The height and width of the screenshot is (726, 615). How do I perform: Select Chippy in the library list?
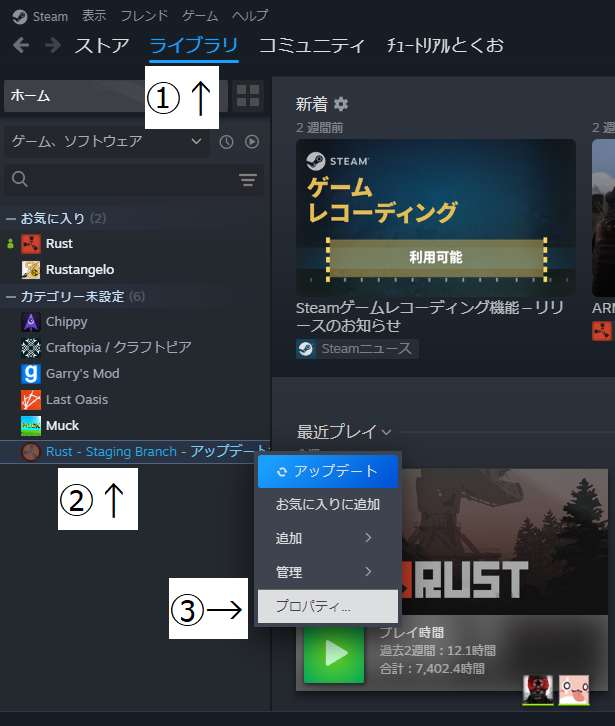click(67, 322)
